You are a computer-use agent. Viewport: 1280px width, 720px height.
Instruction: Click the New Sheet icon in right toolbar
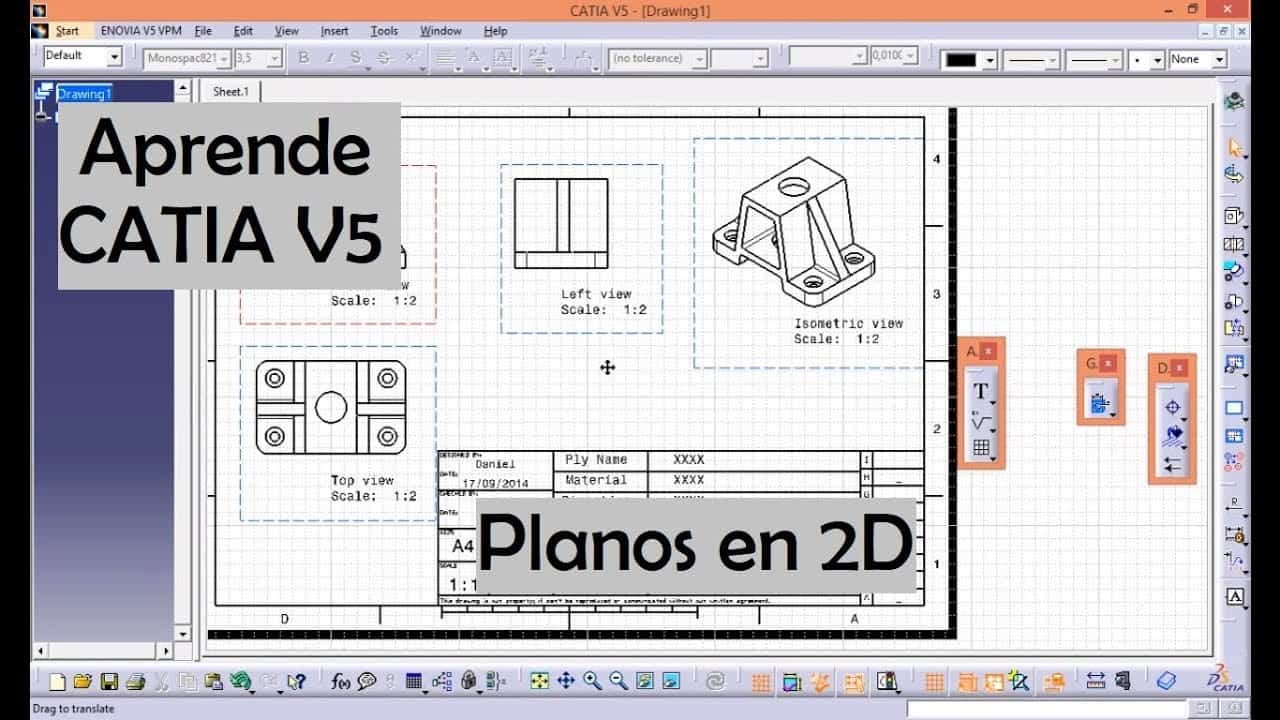click(x=1235, y=408)
